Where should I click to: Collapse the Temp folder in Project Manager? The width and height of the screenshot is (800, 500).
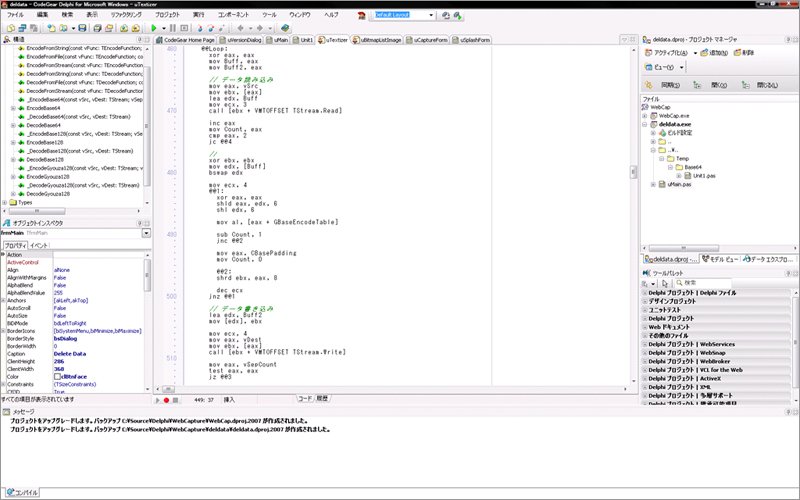(x=662, y=159)
